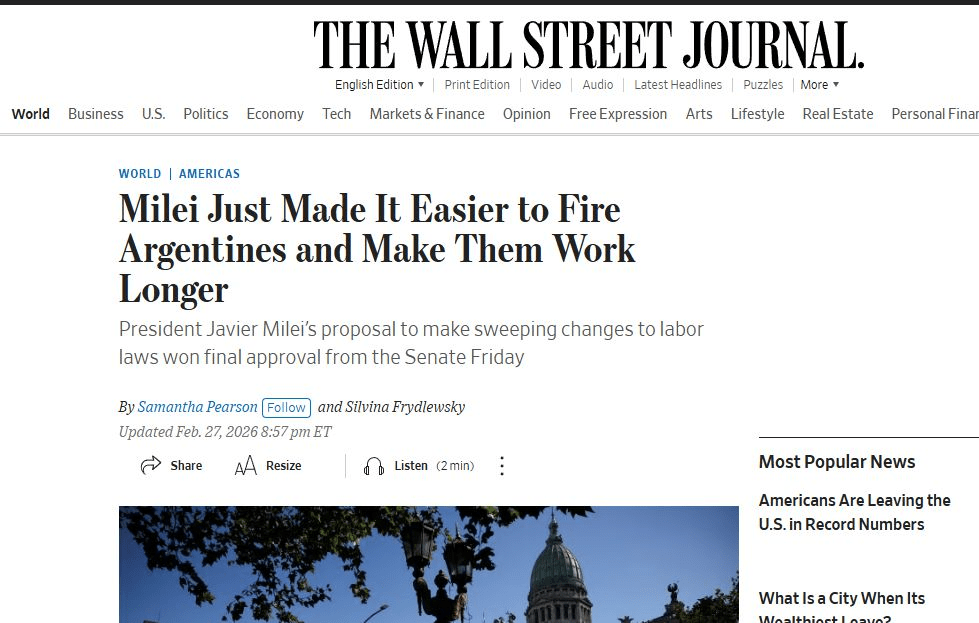Toggle Follow for Samantha Pearson
This screenshot has height=623, width=979.
(286, 408)
